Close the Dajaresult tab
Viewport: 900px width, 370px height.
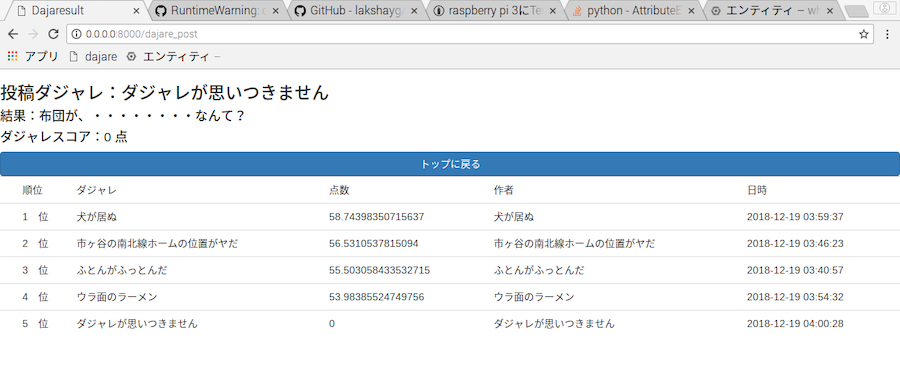coord(136,11)
